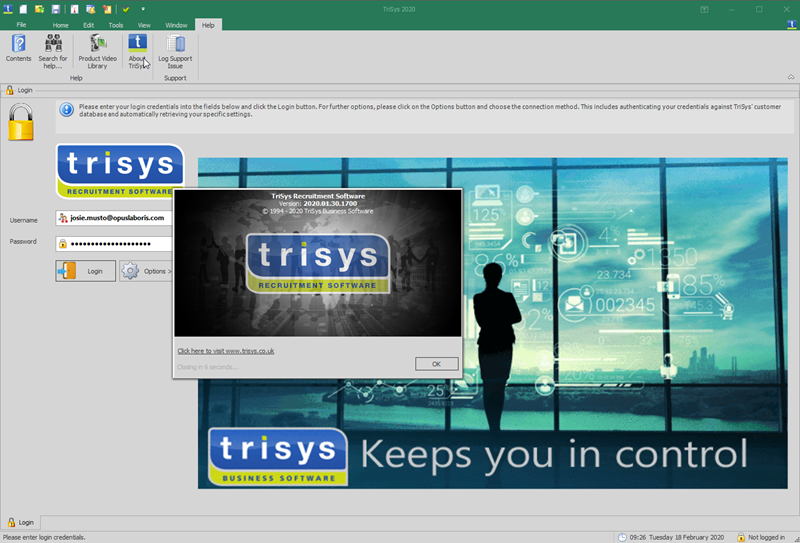The height and width of the screenshot is (543, 800).
Task: Click the 'Keeps you in control' banner image
Action: 492,323
